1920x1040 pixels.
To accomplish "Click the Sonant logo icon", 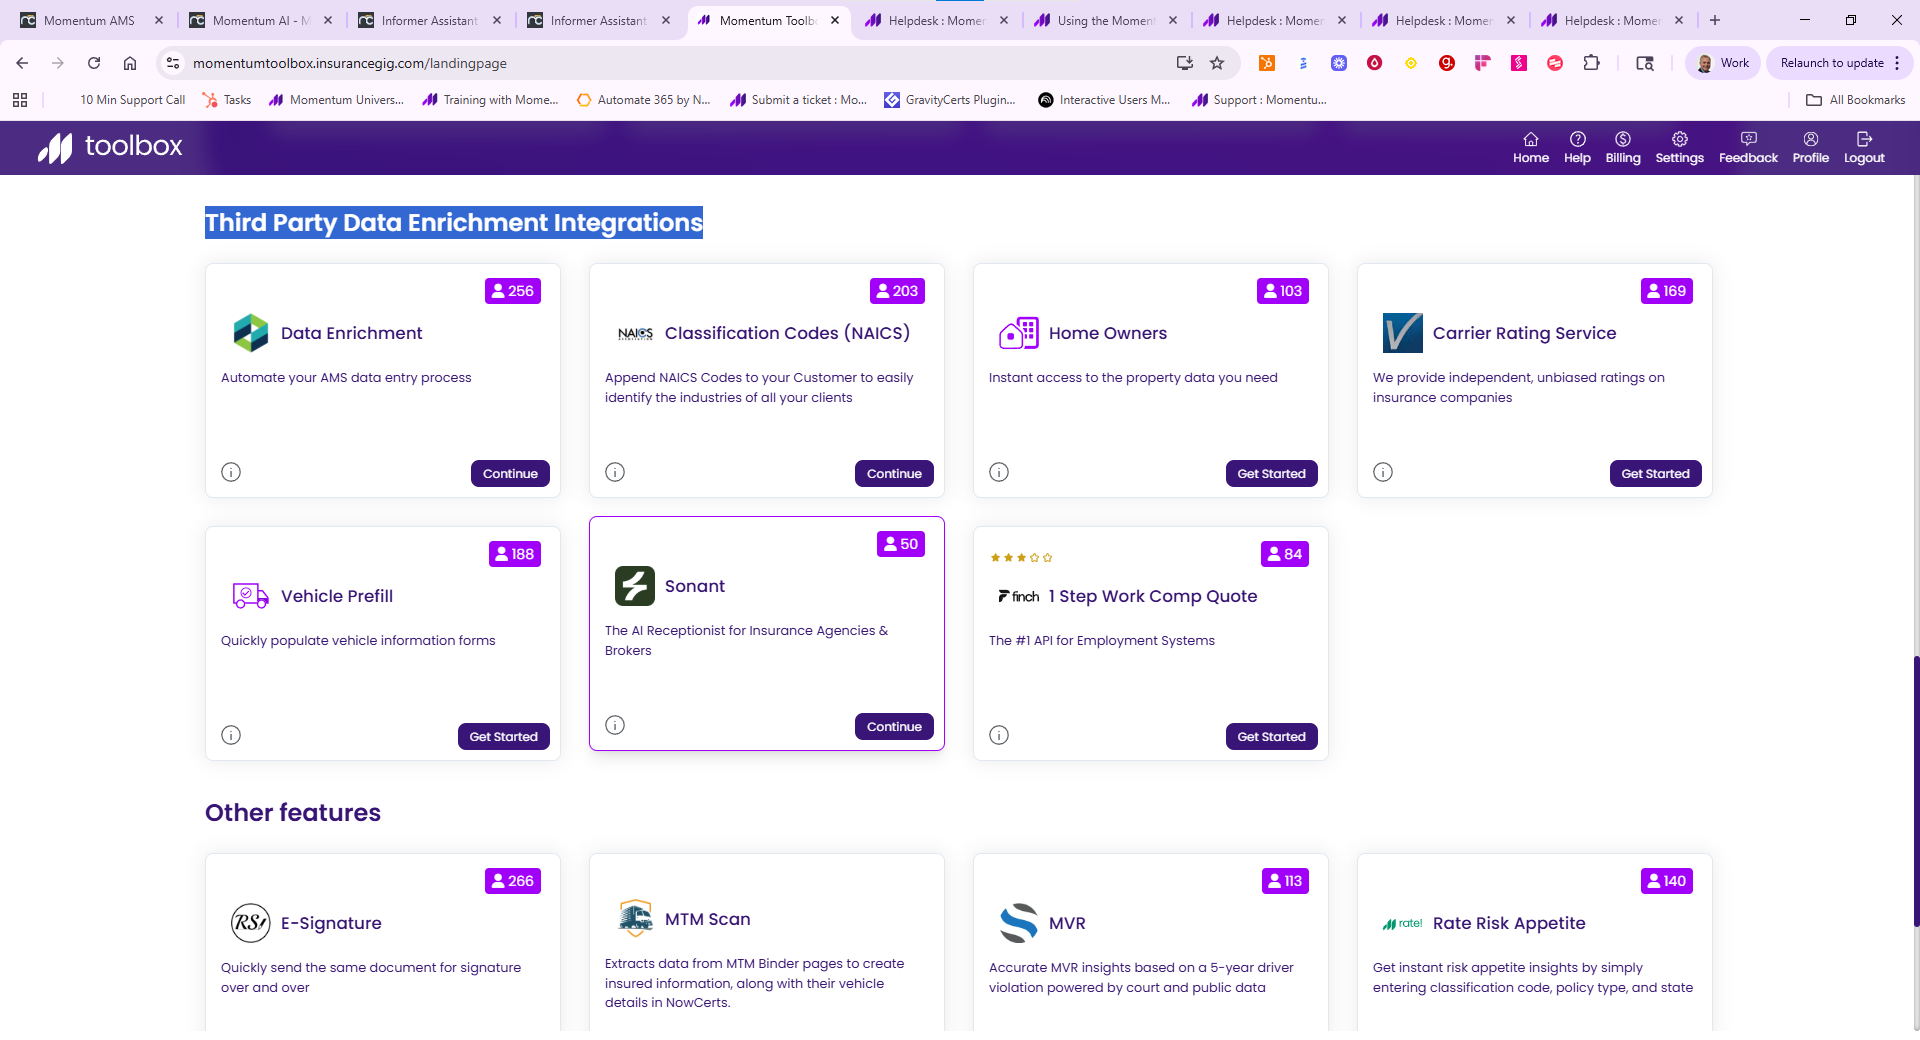I will click(635, 586).
